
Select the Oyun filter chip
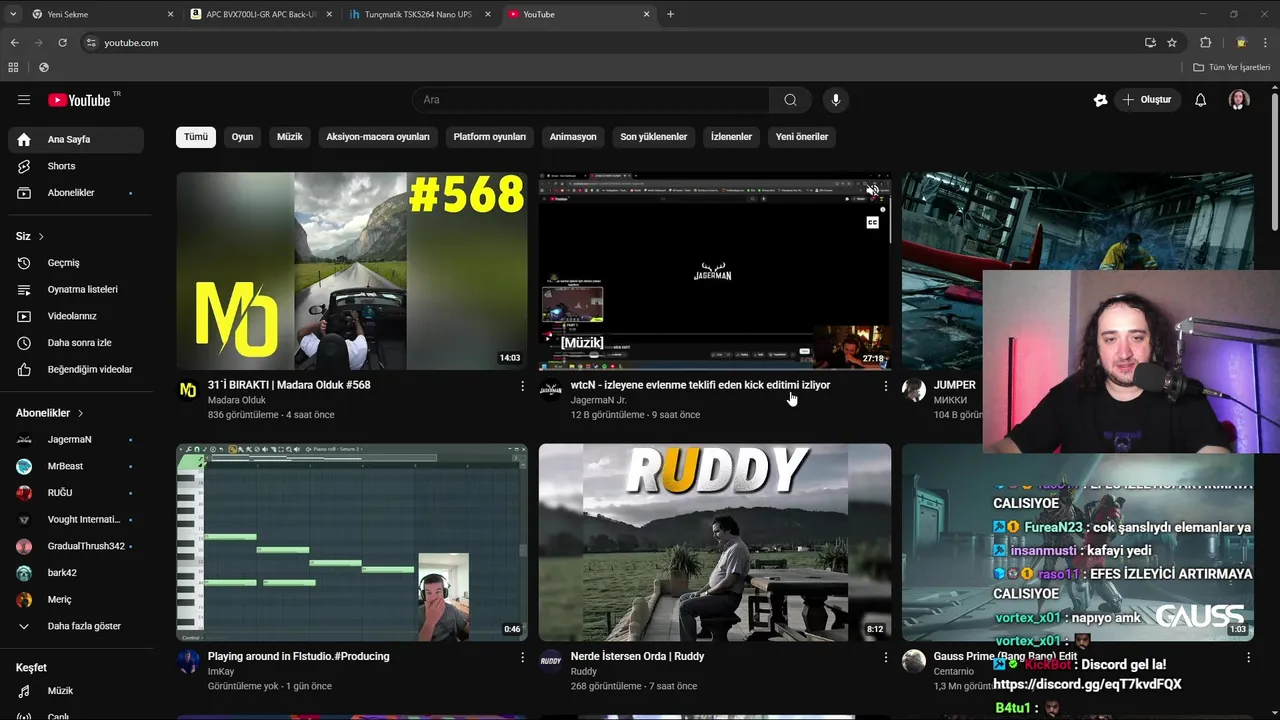pos(243,137)
